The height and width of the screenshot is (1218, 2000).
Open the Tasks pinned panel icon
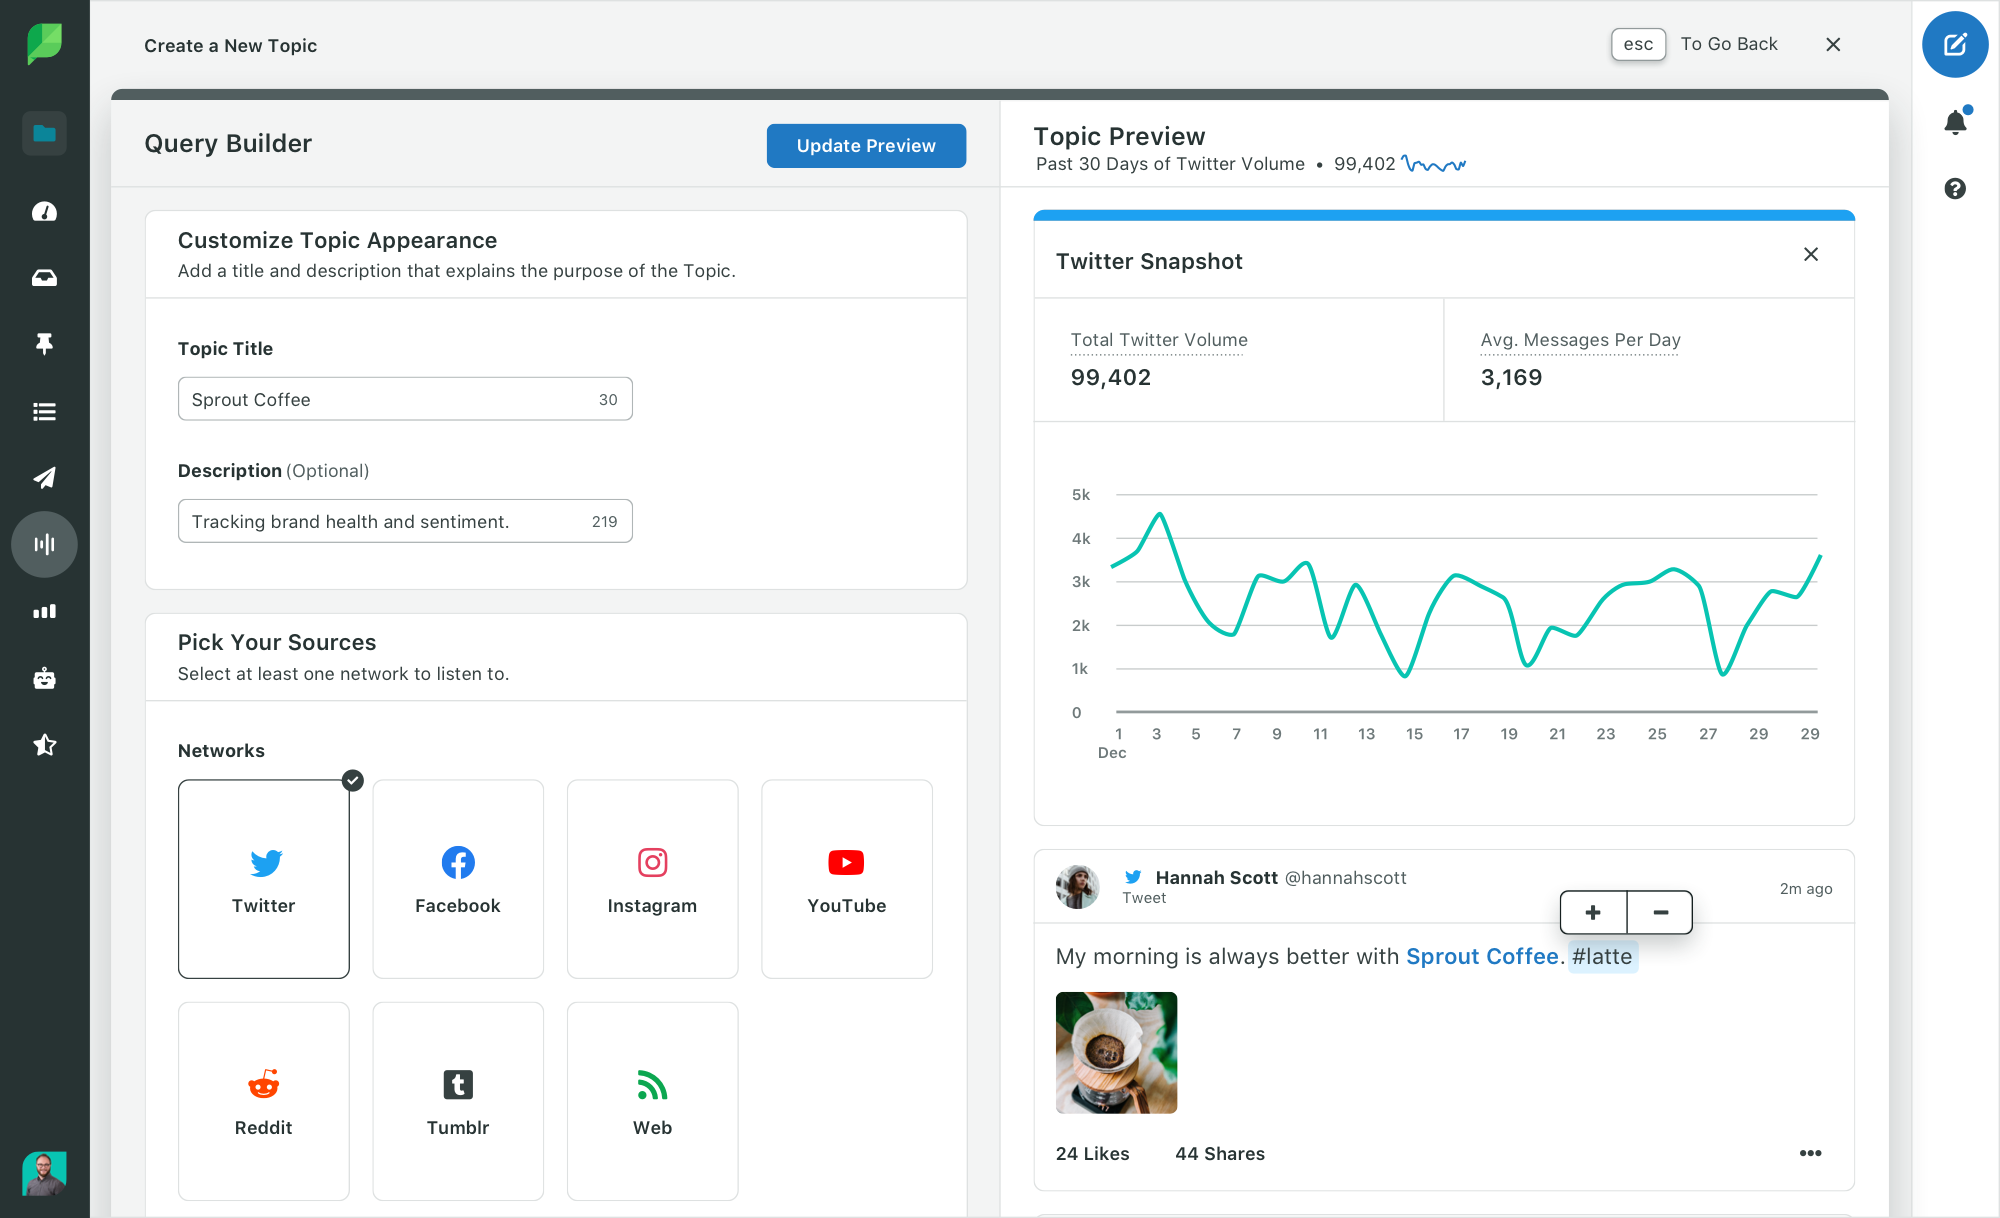(x=43, y=344)
